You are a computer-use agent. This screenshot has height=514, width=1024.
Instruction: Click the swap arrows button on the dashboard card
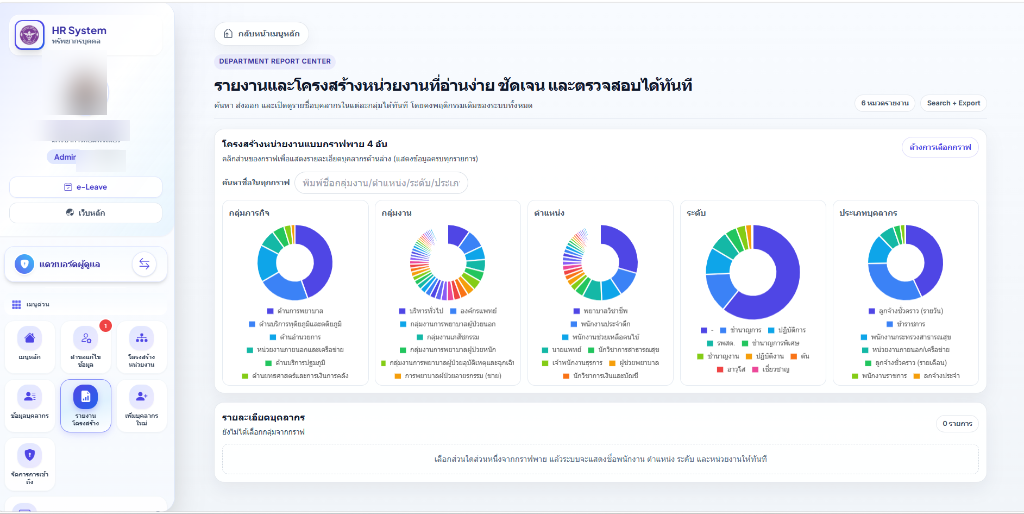[144, 264]
